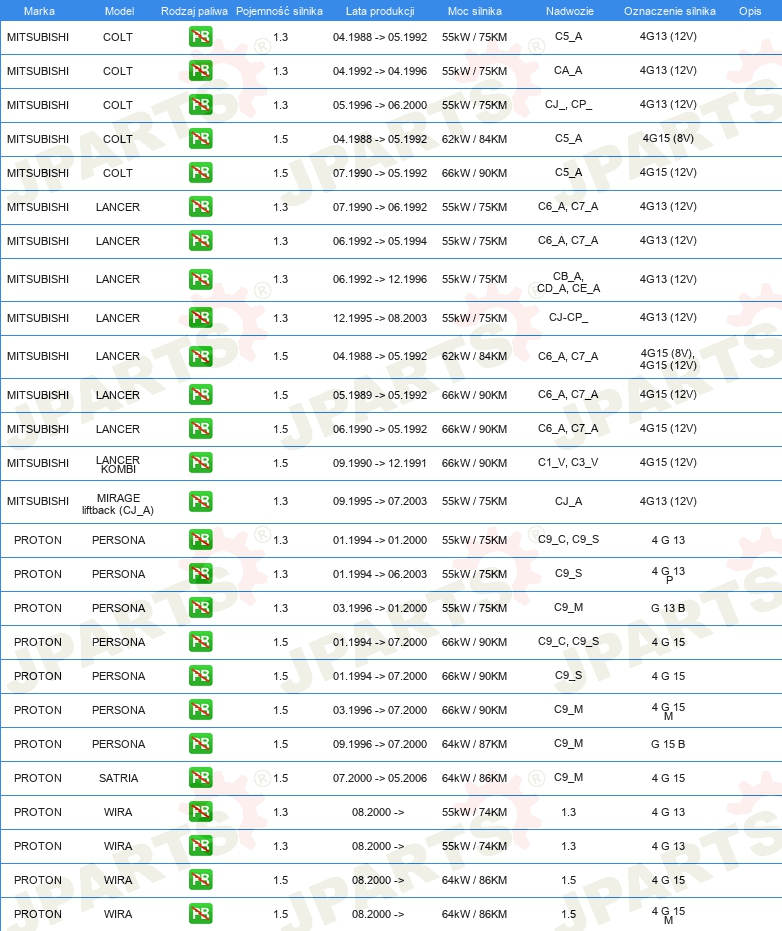Click fuel icon in PERSONA 1.5 C9_C, C9_S row
The width and height of the screenshot is (782, 931).
(201, 642)
